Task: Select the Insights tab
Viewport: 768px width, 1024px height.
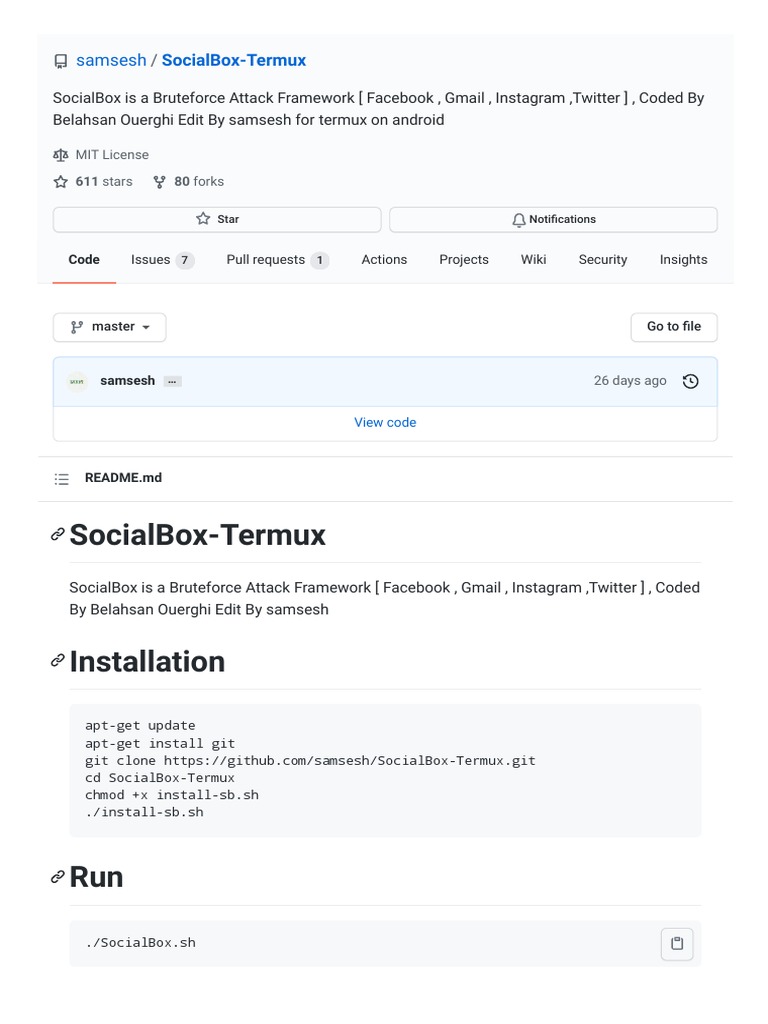Action: point(683,260)
